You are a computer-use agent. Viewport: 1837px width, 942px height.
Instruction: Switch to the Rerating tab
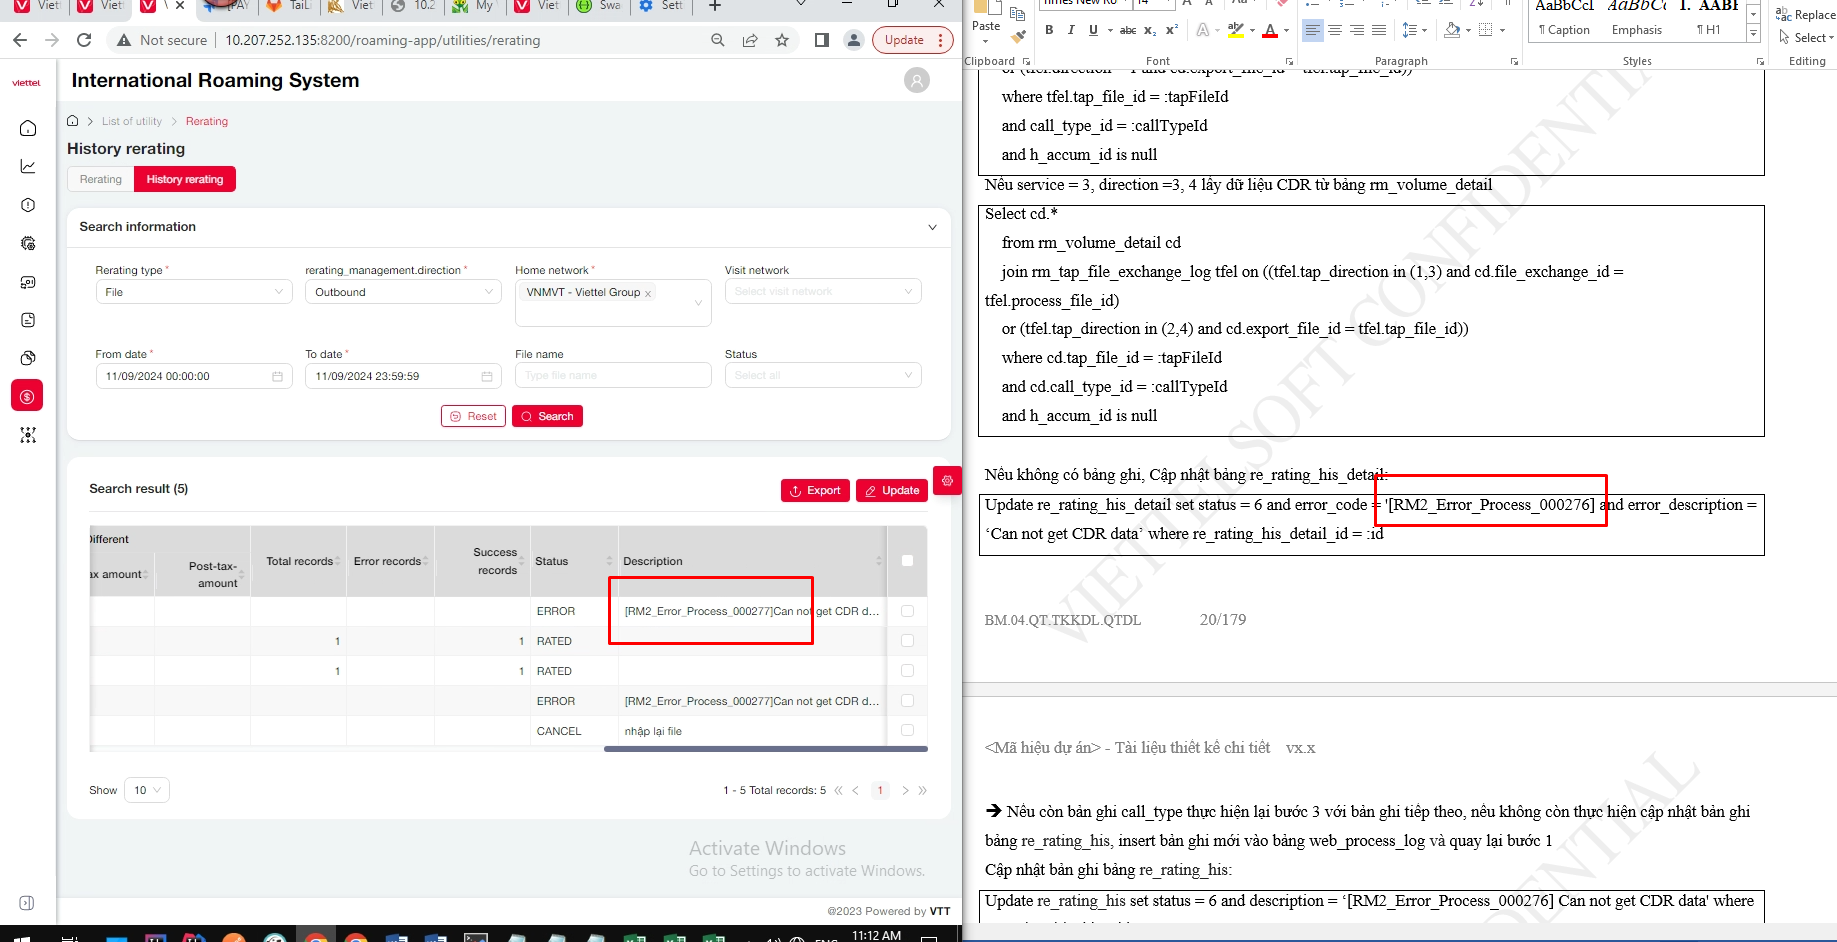pos(101,179)
